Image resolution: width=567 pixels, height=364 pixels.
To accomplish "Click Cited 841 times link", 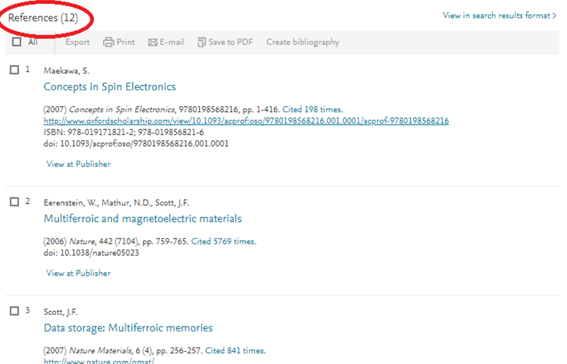I will tap(235, 350).
